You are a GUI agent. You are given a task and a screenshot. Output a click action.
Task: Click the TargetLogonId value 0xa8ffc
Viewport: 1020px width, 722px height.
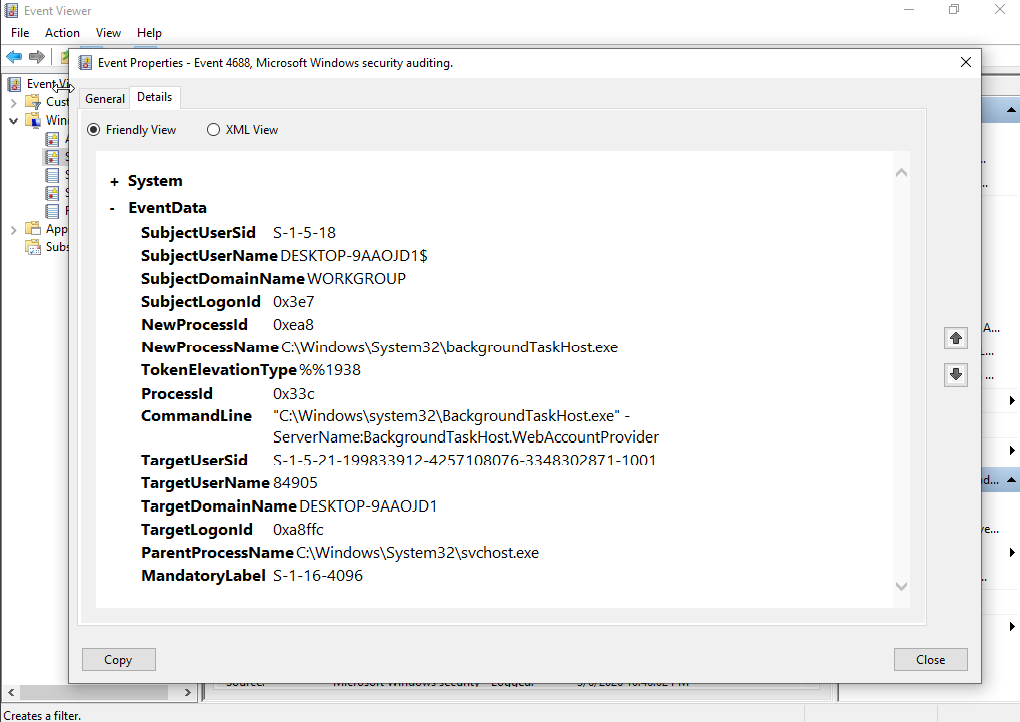point(299,530)
